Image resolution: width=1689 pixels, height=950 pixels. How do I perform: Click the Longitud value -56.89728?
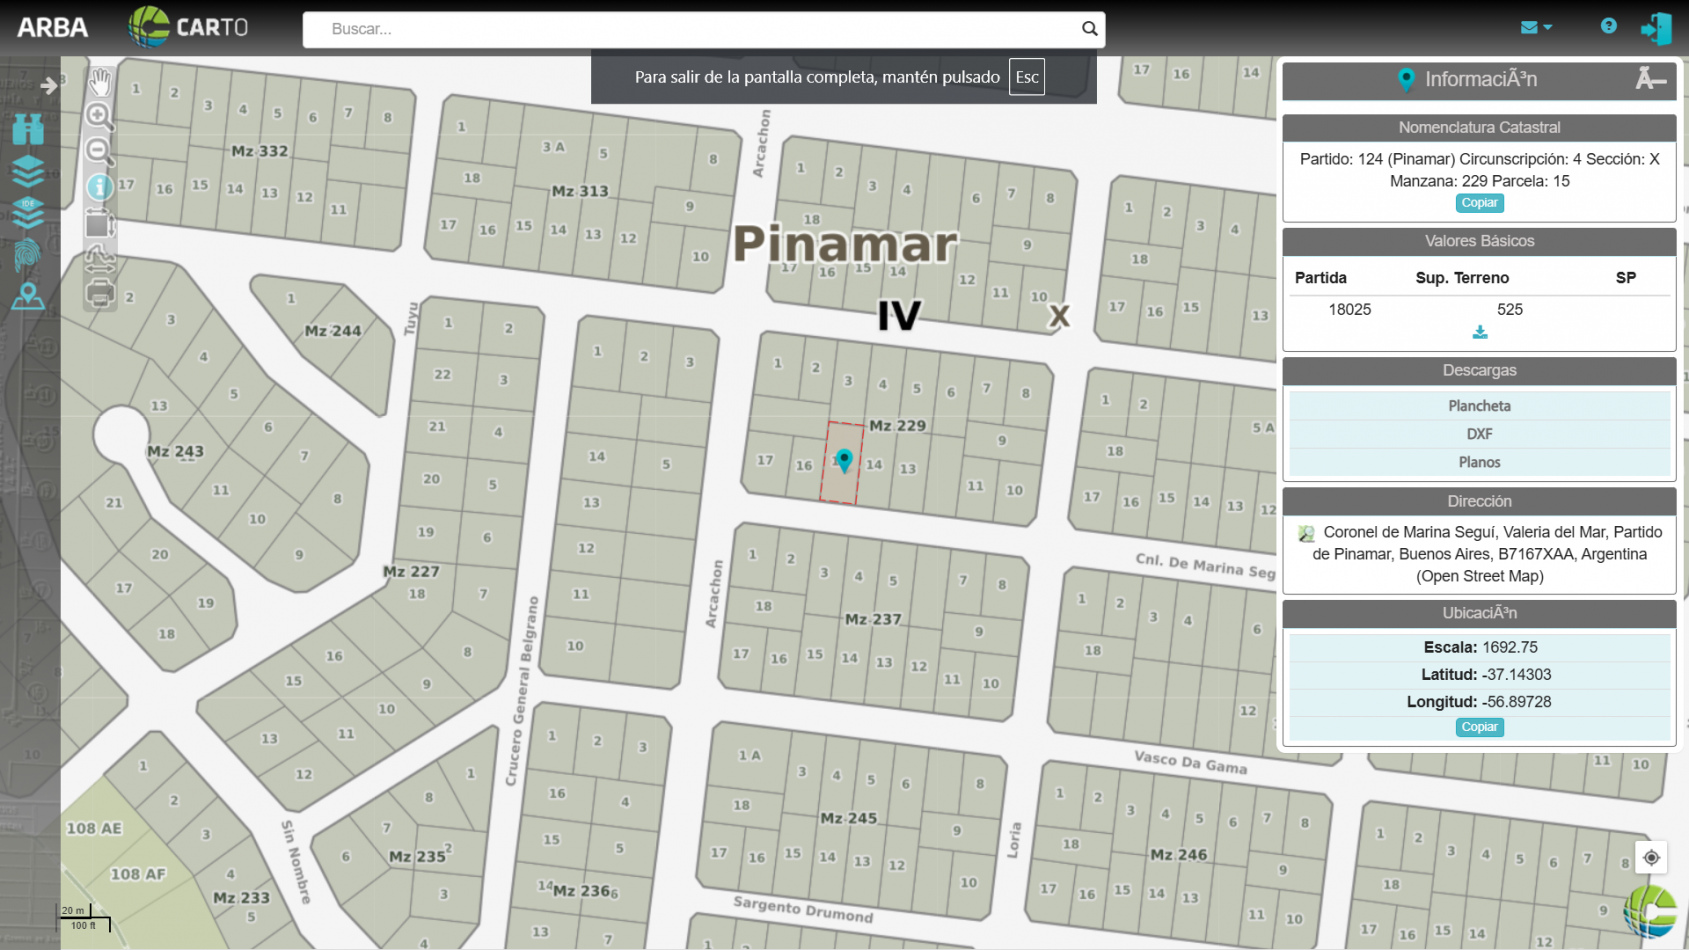click(x=1516, y=702)
